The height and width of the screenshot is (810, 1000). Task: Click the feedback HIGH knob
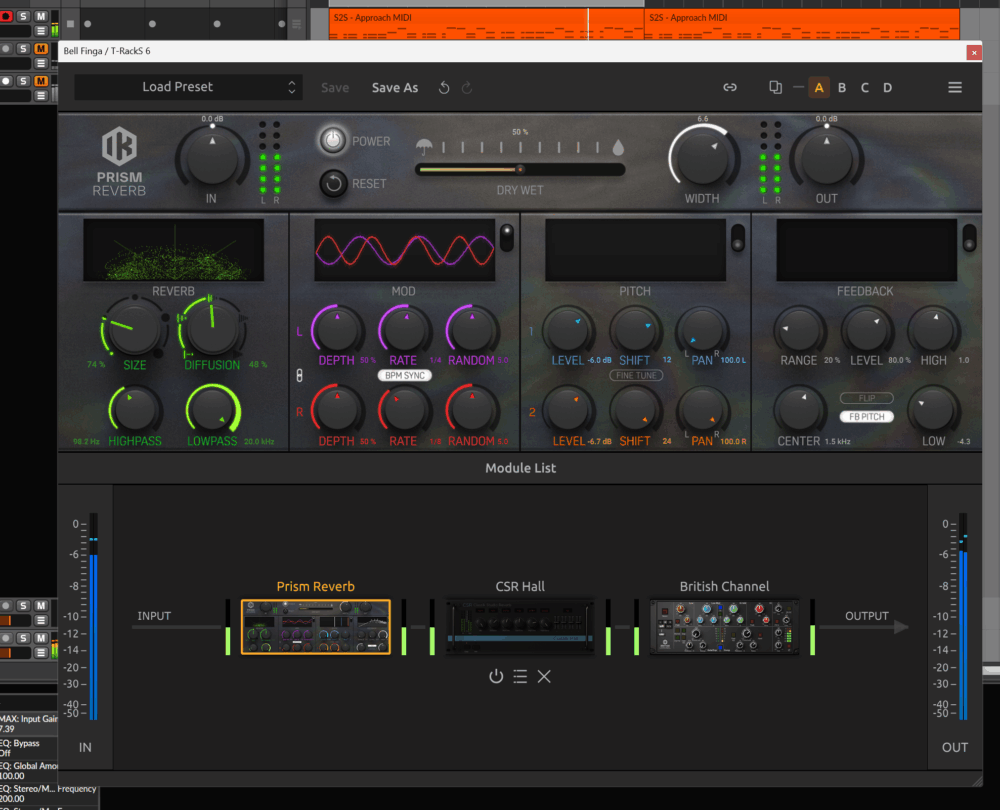934,330
